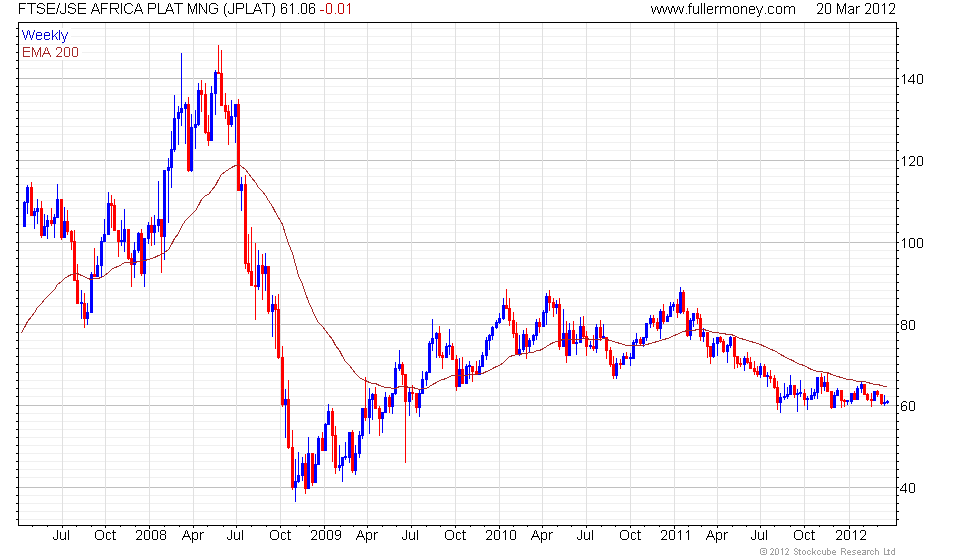Click the 120 price axis label
The image size is (980, 560).
pyautogui.click(x=911, y=161)
